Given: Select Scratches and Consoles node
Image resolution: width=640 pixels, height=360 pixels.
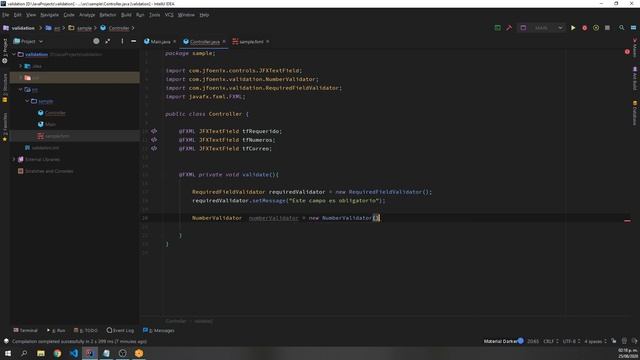Looking at the screenshot, I should pyautogui.click(x=49, y=171).
